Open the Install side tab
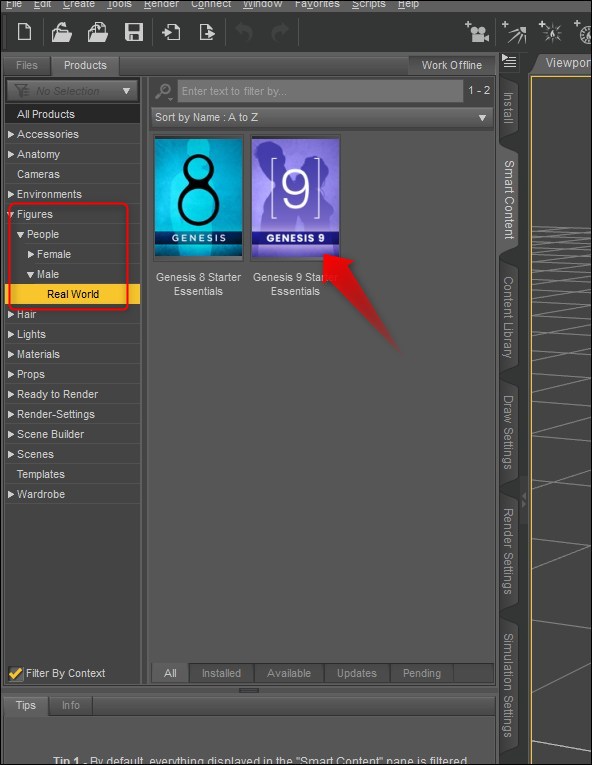This screenshot has height=765, width=592. (509, 108)
